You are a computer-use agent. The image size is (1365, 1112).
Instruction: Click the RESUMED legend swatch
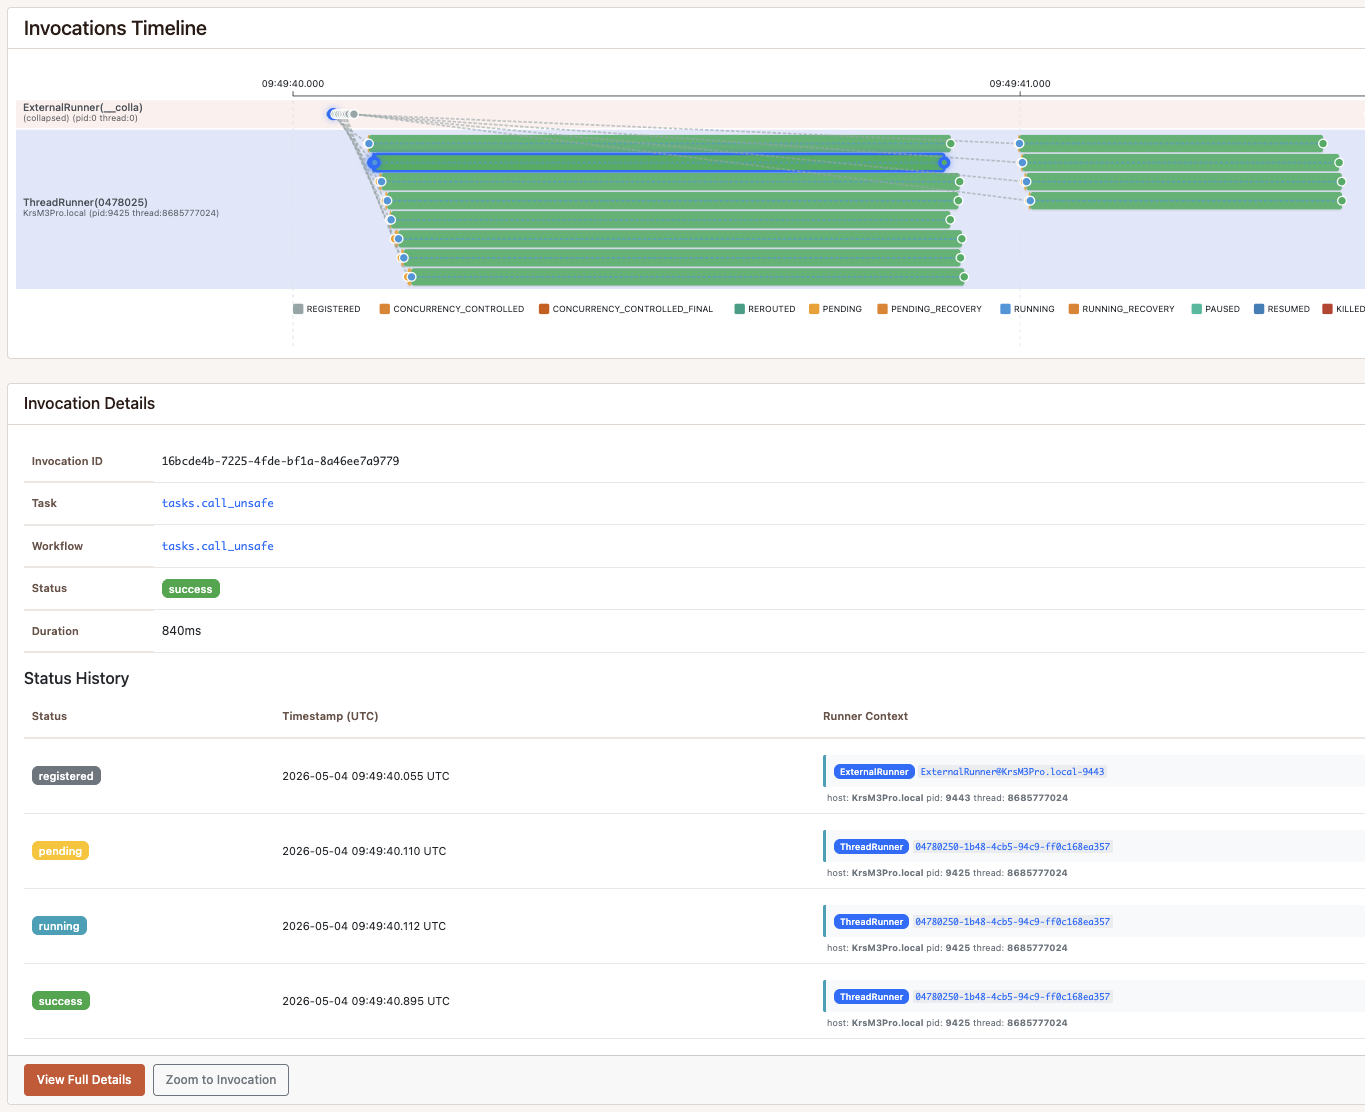(1259, 309)
